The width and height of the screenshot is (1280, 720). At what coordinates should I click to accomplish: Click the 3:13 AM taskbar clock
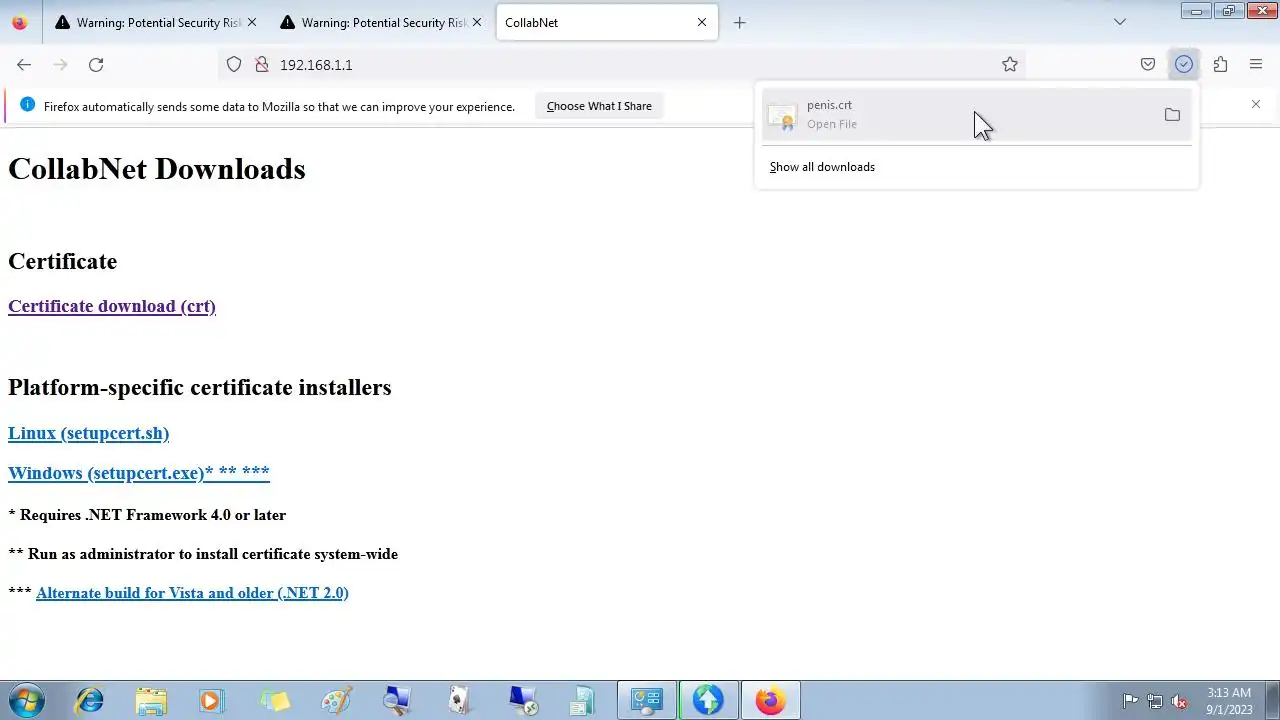click(x=1228, y=701)
